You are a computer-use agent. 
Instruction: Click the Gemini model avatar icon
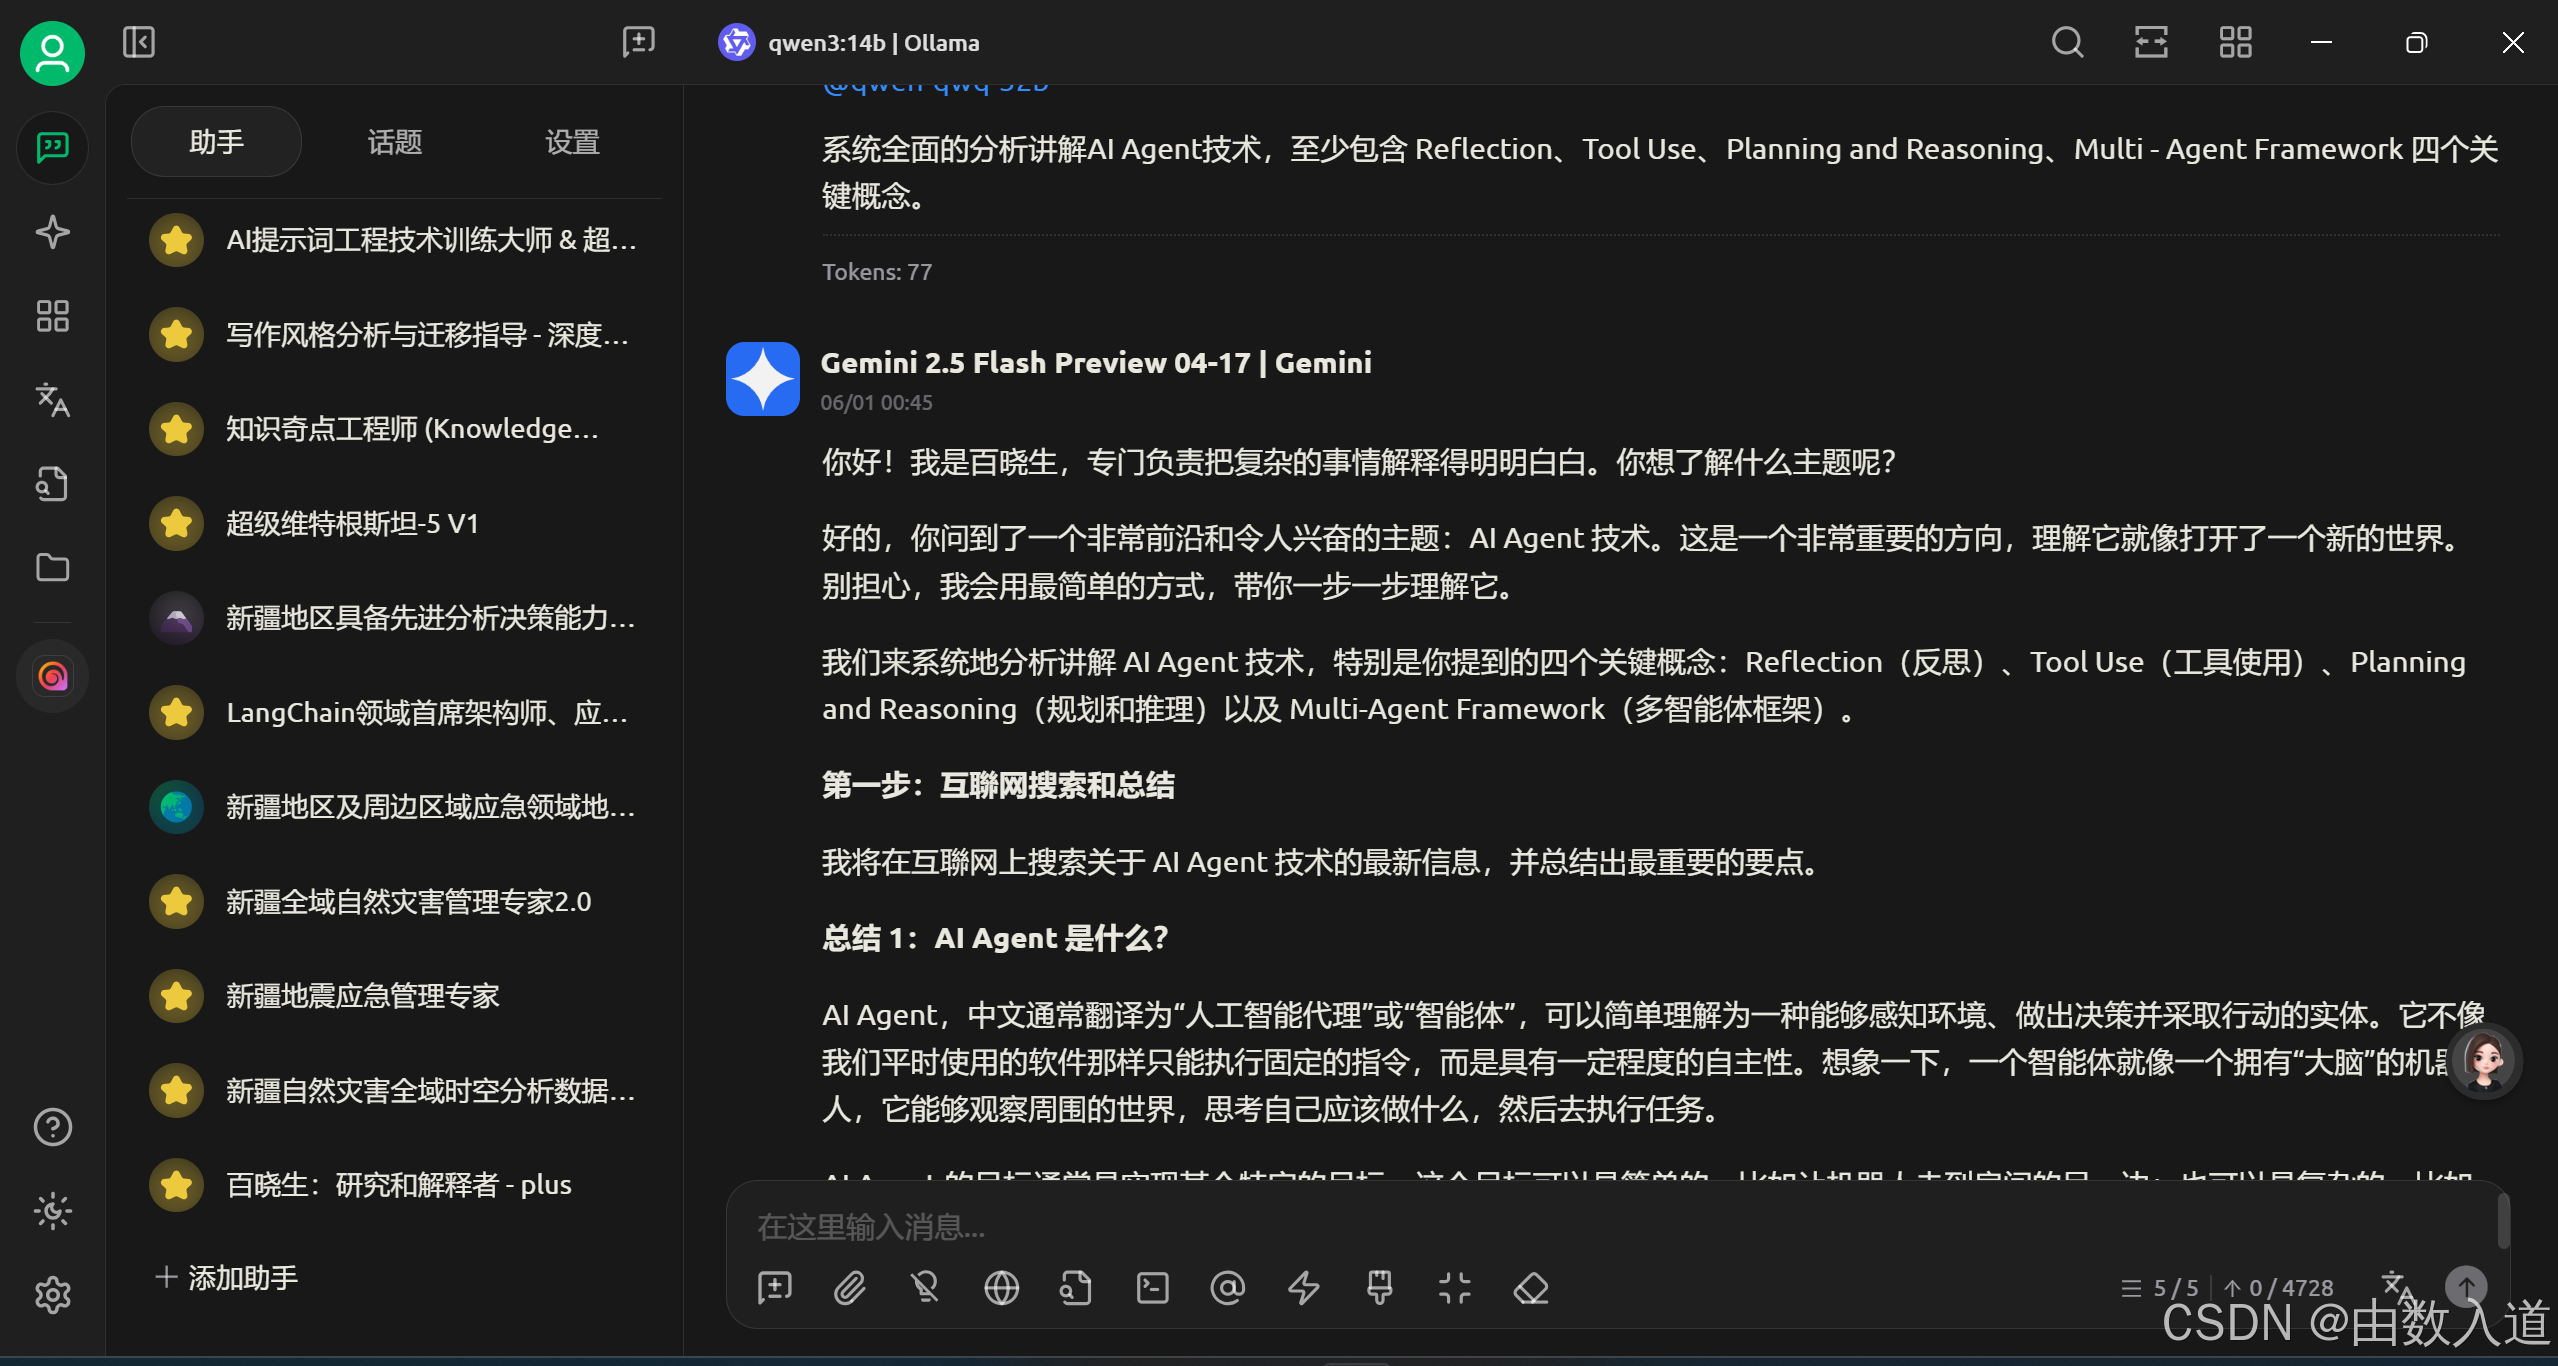762,379
